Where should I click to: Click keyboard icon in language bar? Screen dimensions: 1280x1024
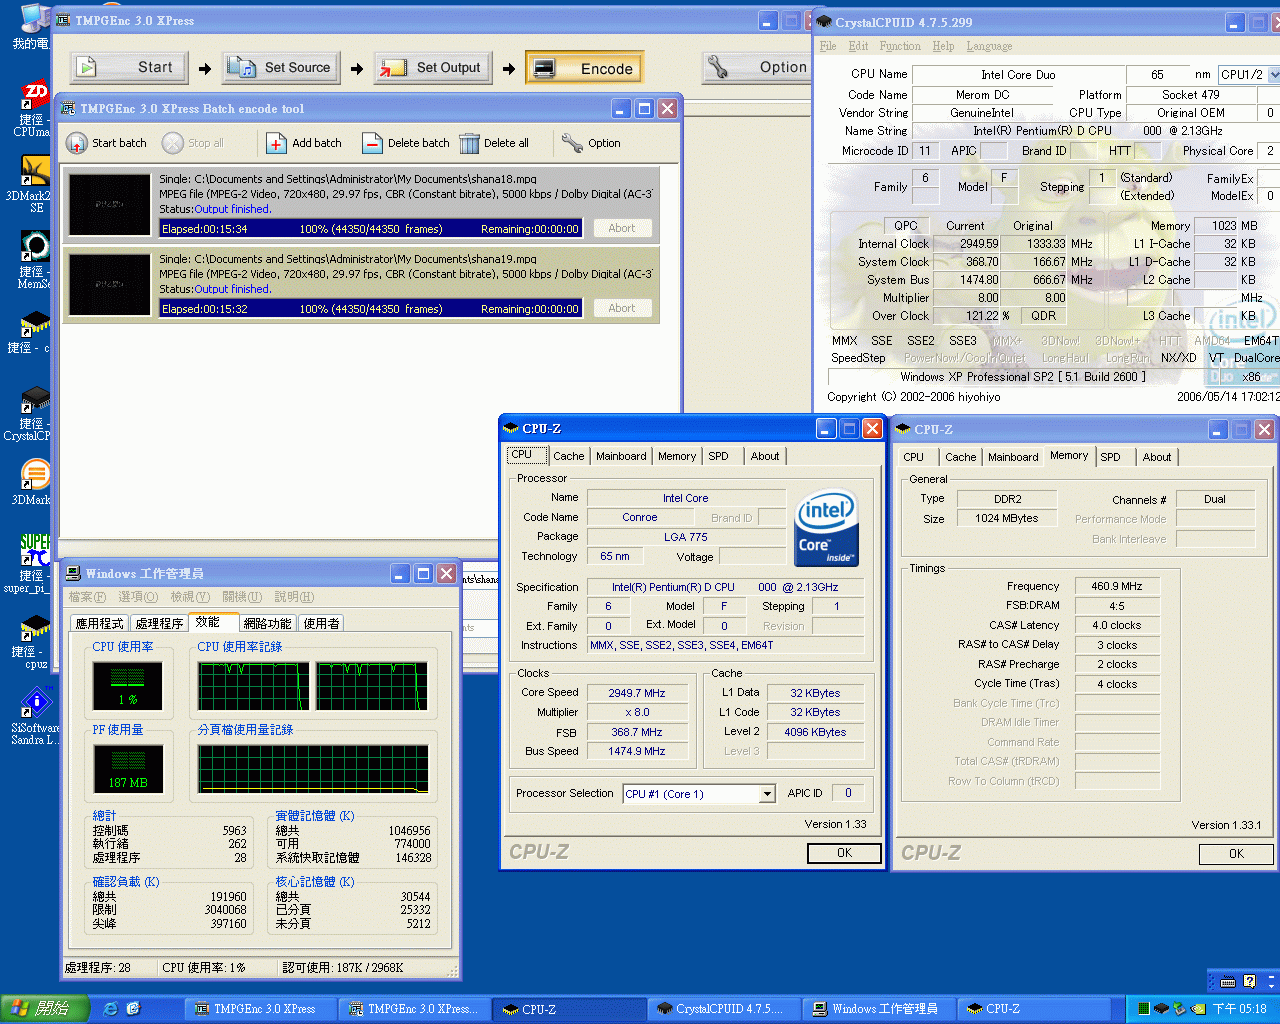click(x=1227, y=981)
